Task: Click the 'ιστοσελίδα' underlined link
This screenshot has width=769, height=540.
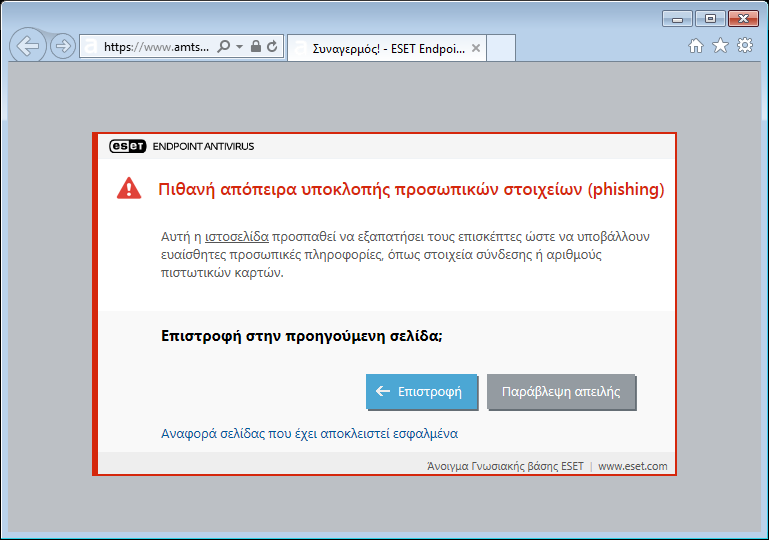Action: click(236, 237)
